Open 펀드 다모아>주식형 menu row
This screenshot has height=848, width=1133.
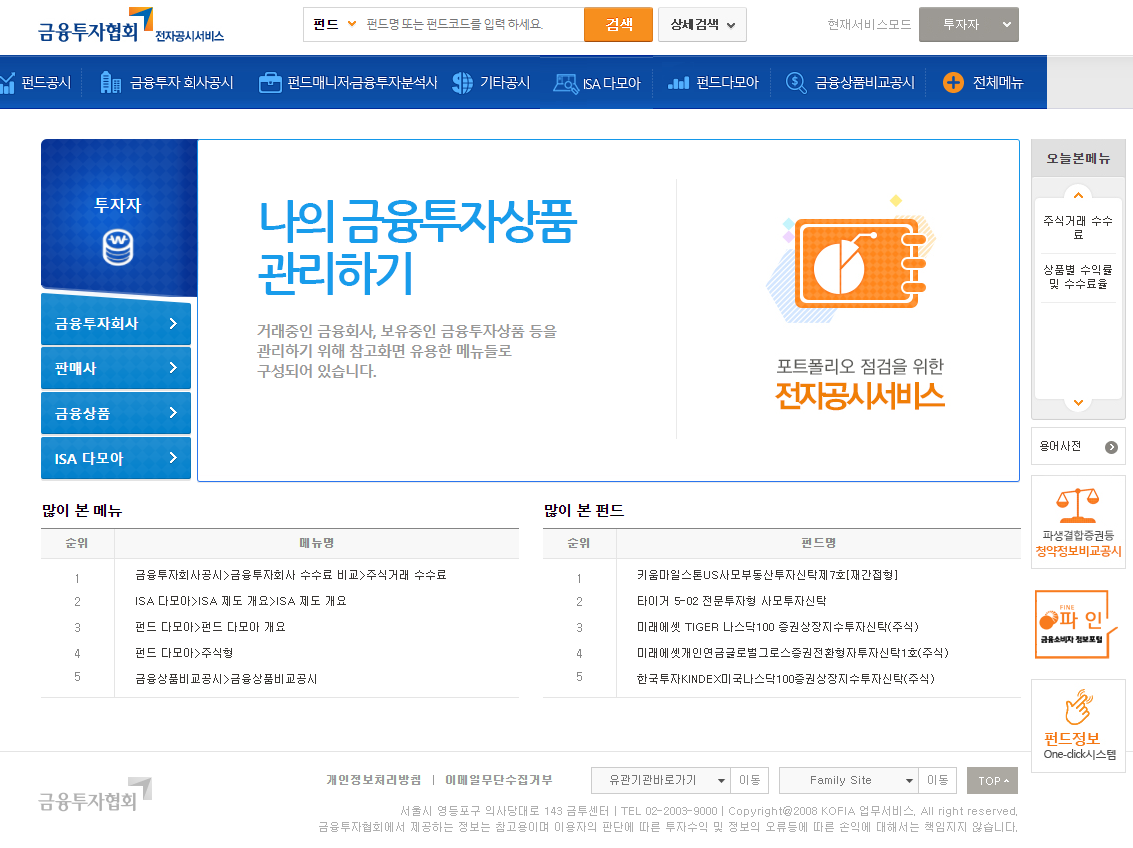[184, 653]
